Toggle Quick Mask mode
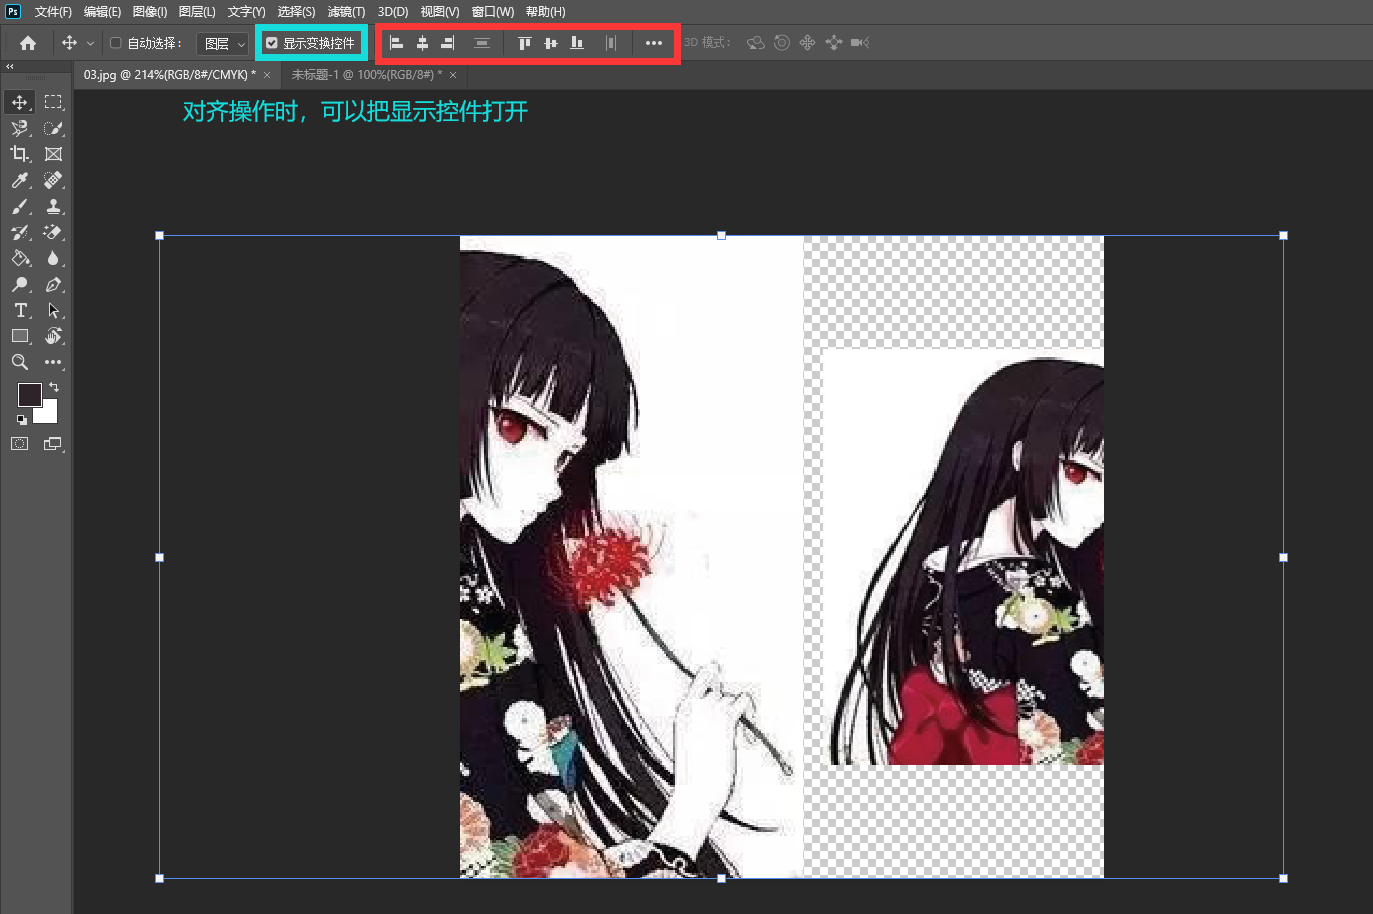Screen dimensions: 1373x914 click(20, 444)
